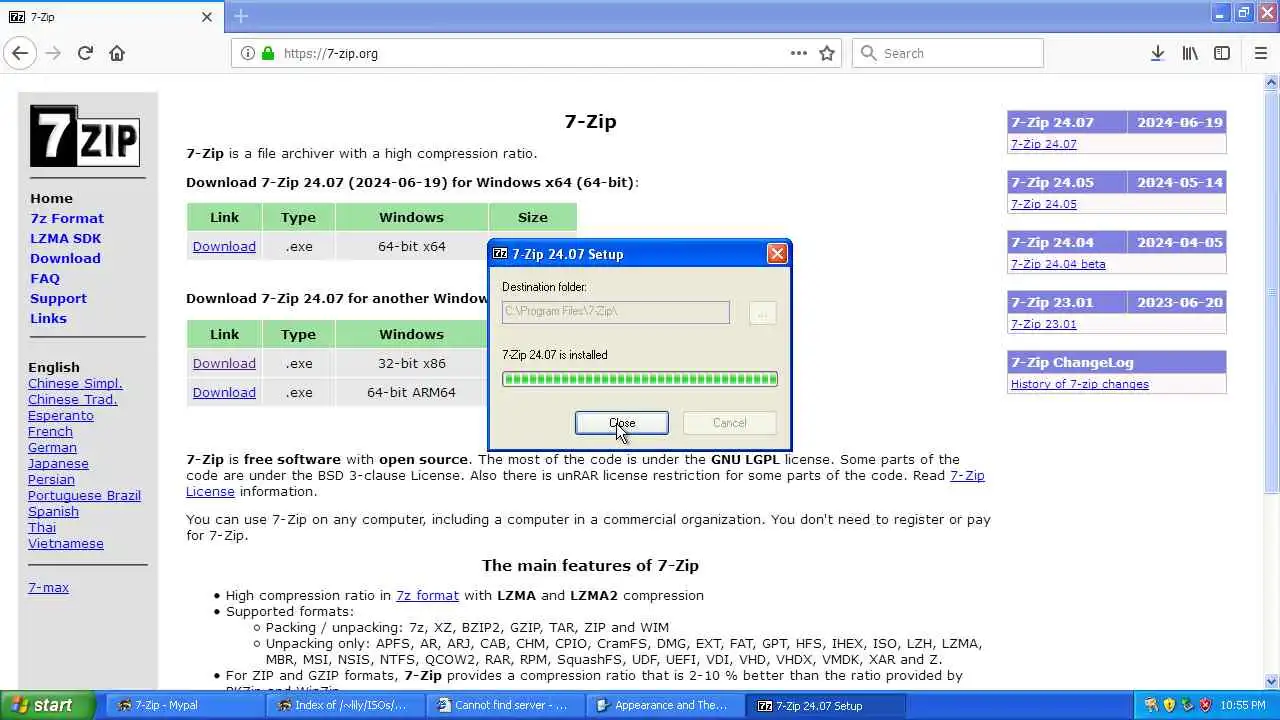Switch language to Thai
The height and width of the screenshot is (720, 1280).
42,527
